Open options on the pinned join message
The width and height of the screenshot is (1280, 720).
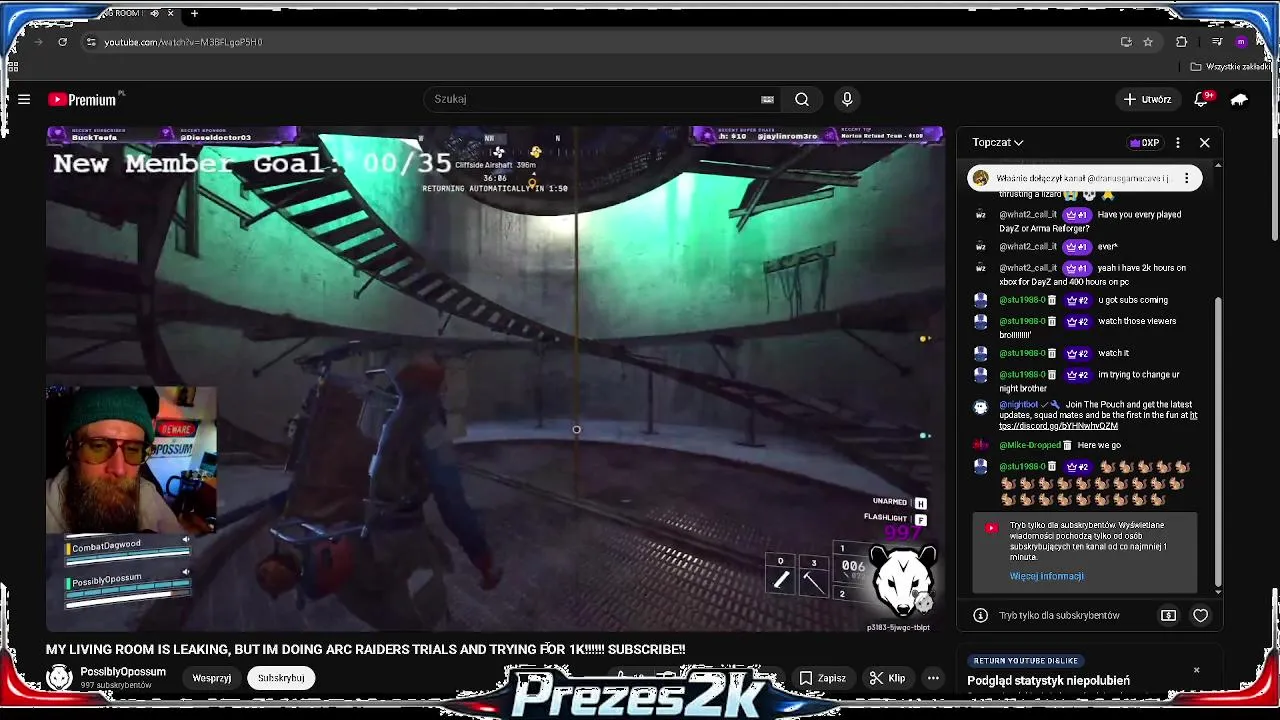tap(1186, 178)
